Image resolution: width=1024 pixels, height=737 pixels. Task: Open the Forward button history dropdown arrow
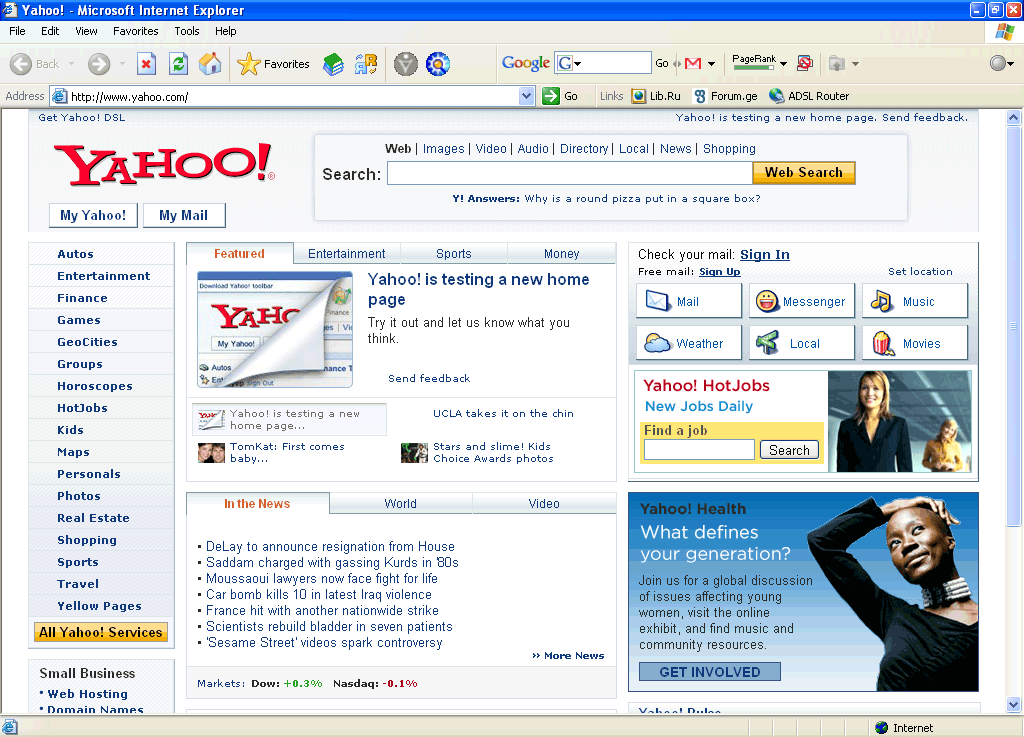click(122, 64)
